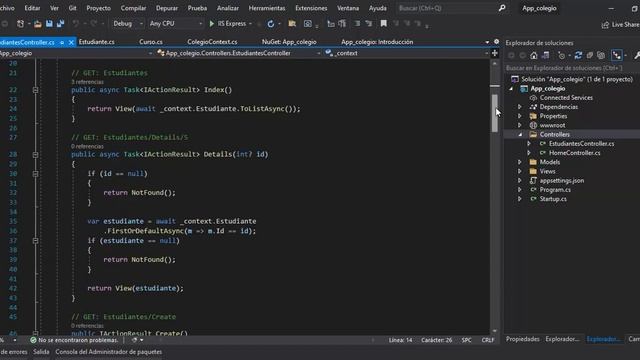640x360 pixels.
Task: Click the bookmark icon in toolbar
Action: click(384, 24)
